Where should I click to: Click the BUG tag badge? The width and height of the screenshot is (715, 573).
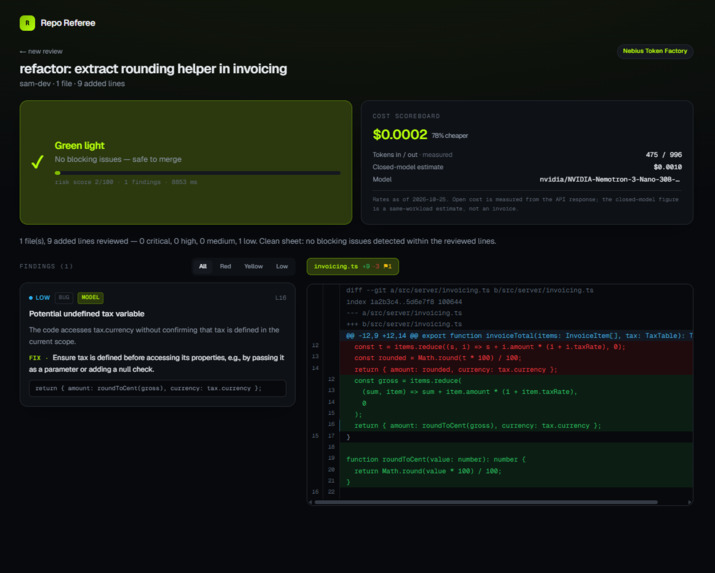(64, 298)
